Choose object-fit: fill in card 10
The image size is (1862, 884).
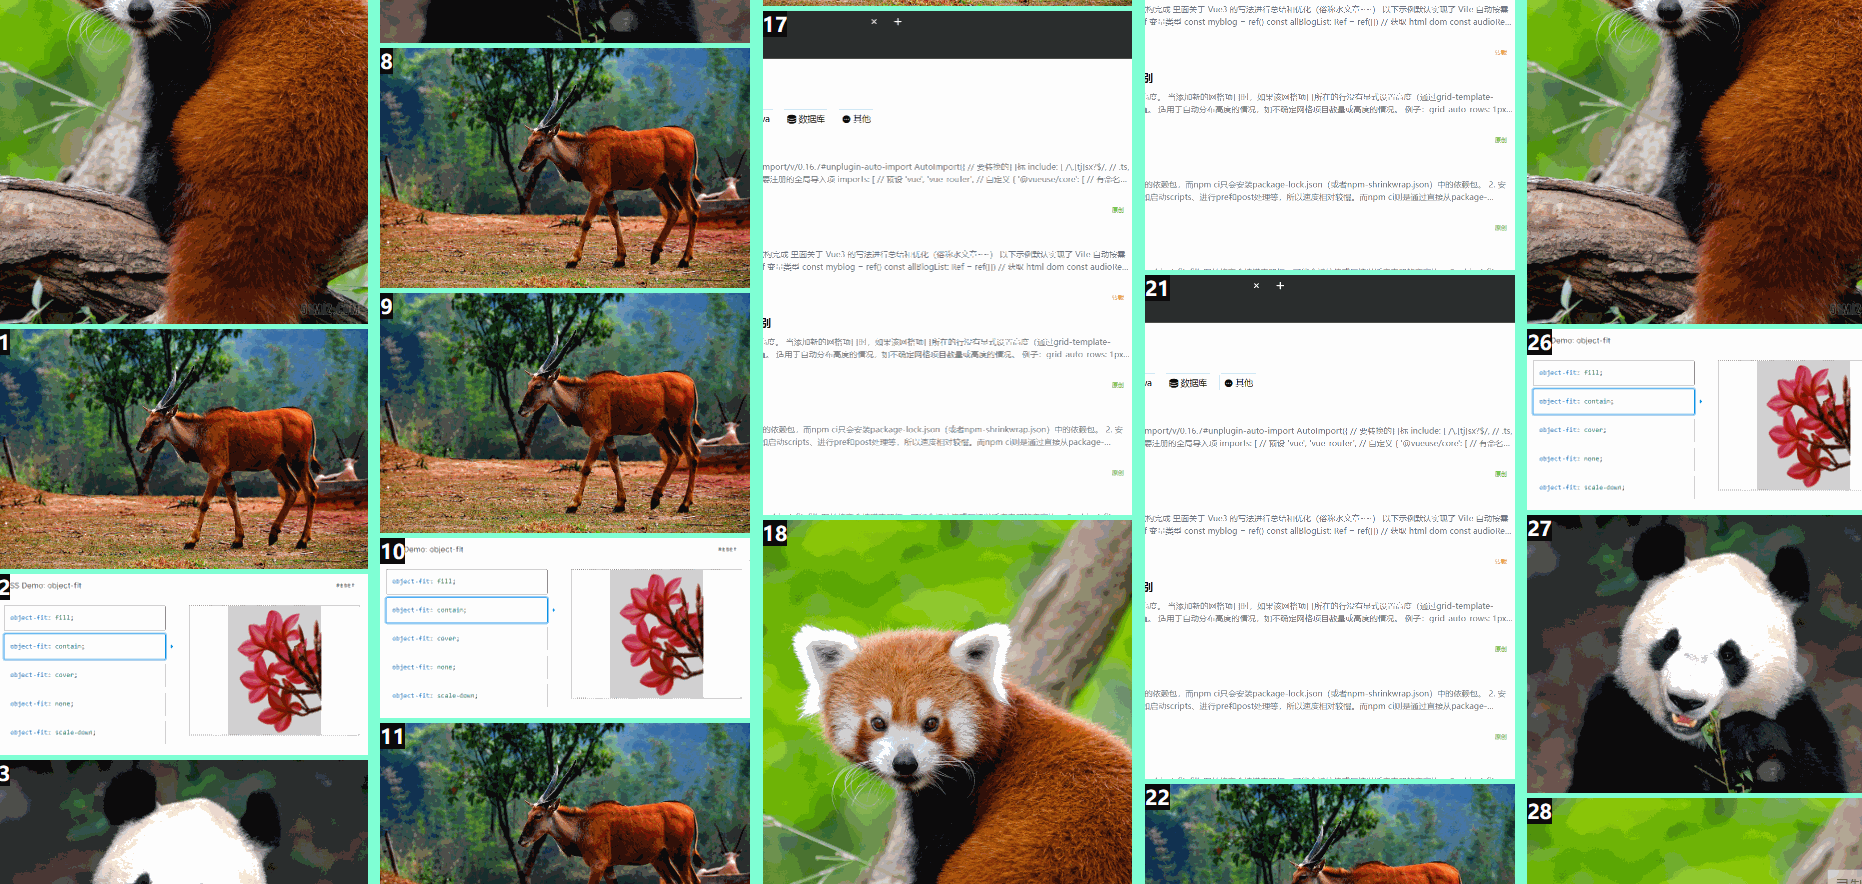coord(467,581)
